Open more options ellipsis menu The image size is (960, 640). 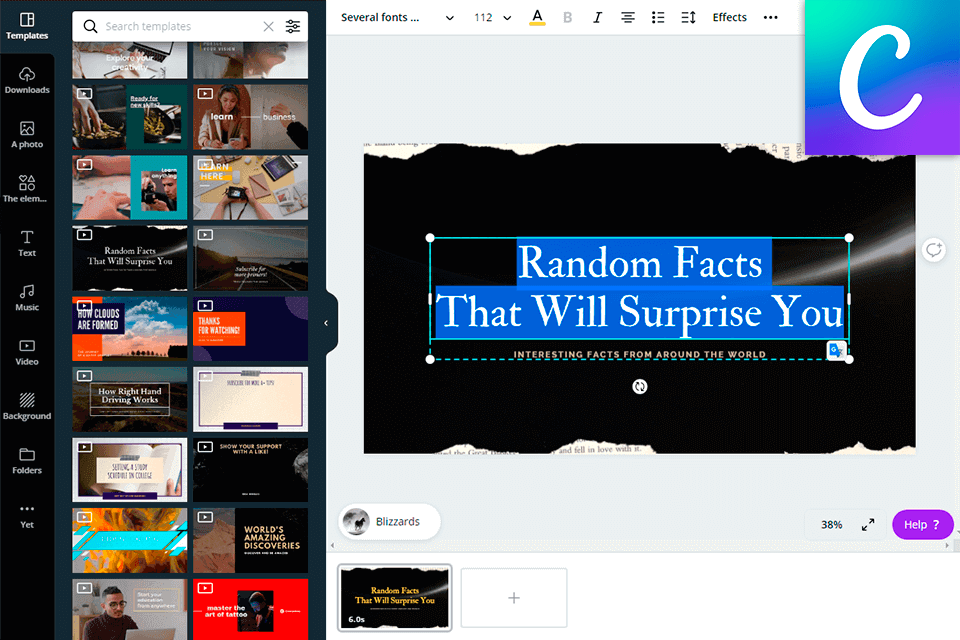(x=770, y=17)
